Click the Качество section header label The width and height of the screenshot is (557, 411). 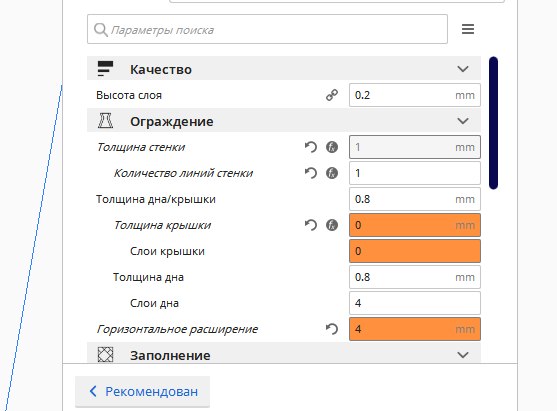tap(161, 69)
